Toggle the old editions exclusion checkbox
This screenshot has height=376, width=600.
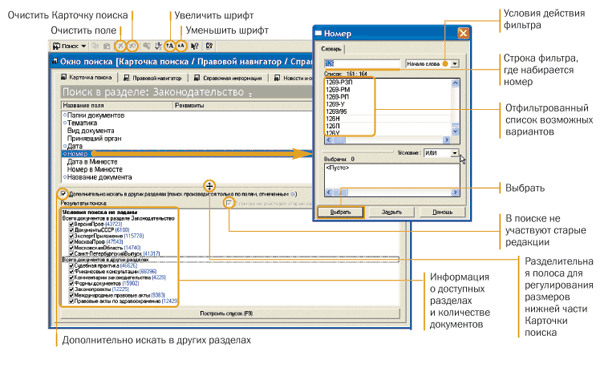229,203
